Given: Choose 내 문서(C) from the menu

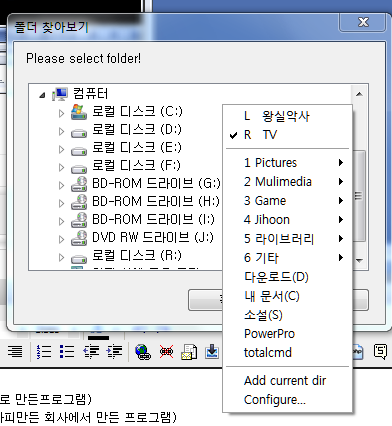Looking at the screenshot, I should coord(287,296).
